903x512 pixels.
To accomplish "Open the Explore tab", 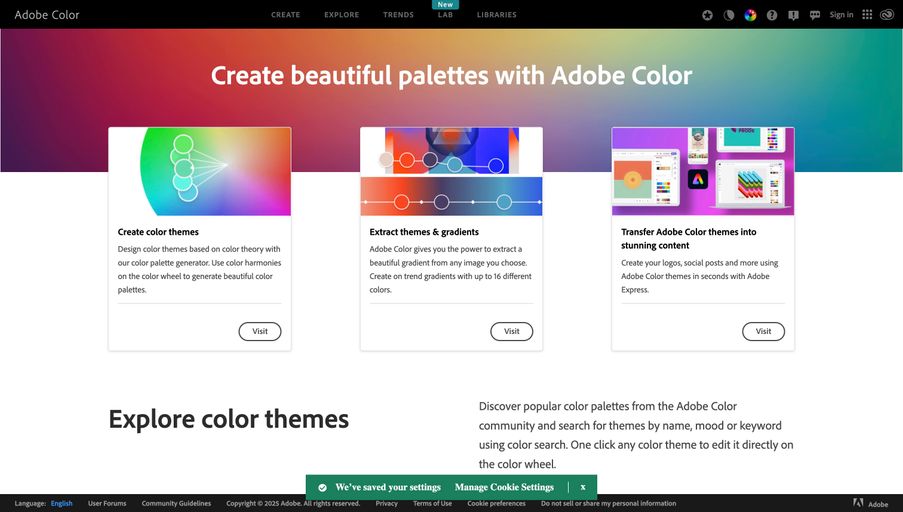I will [342, 15].
